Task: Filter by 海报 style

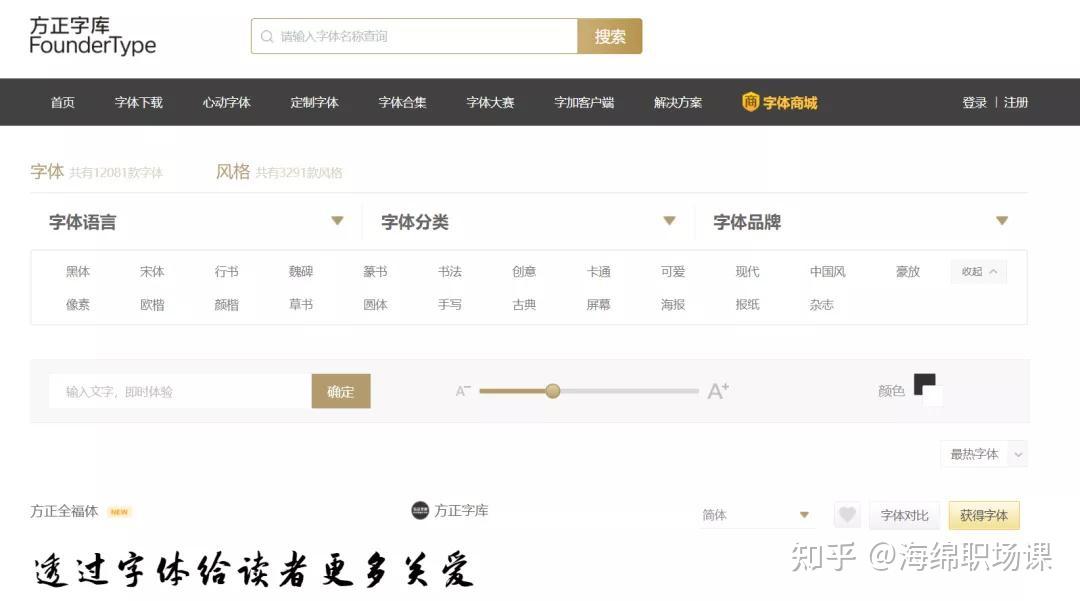Action: pos(673,304)
